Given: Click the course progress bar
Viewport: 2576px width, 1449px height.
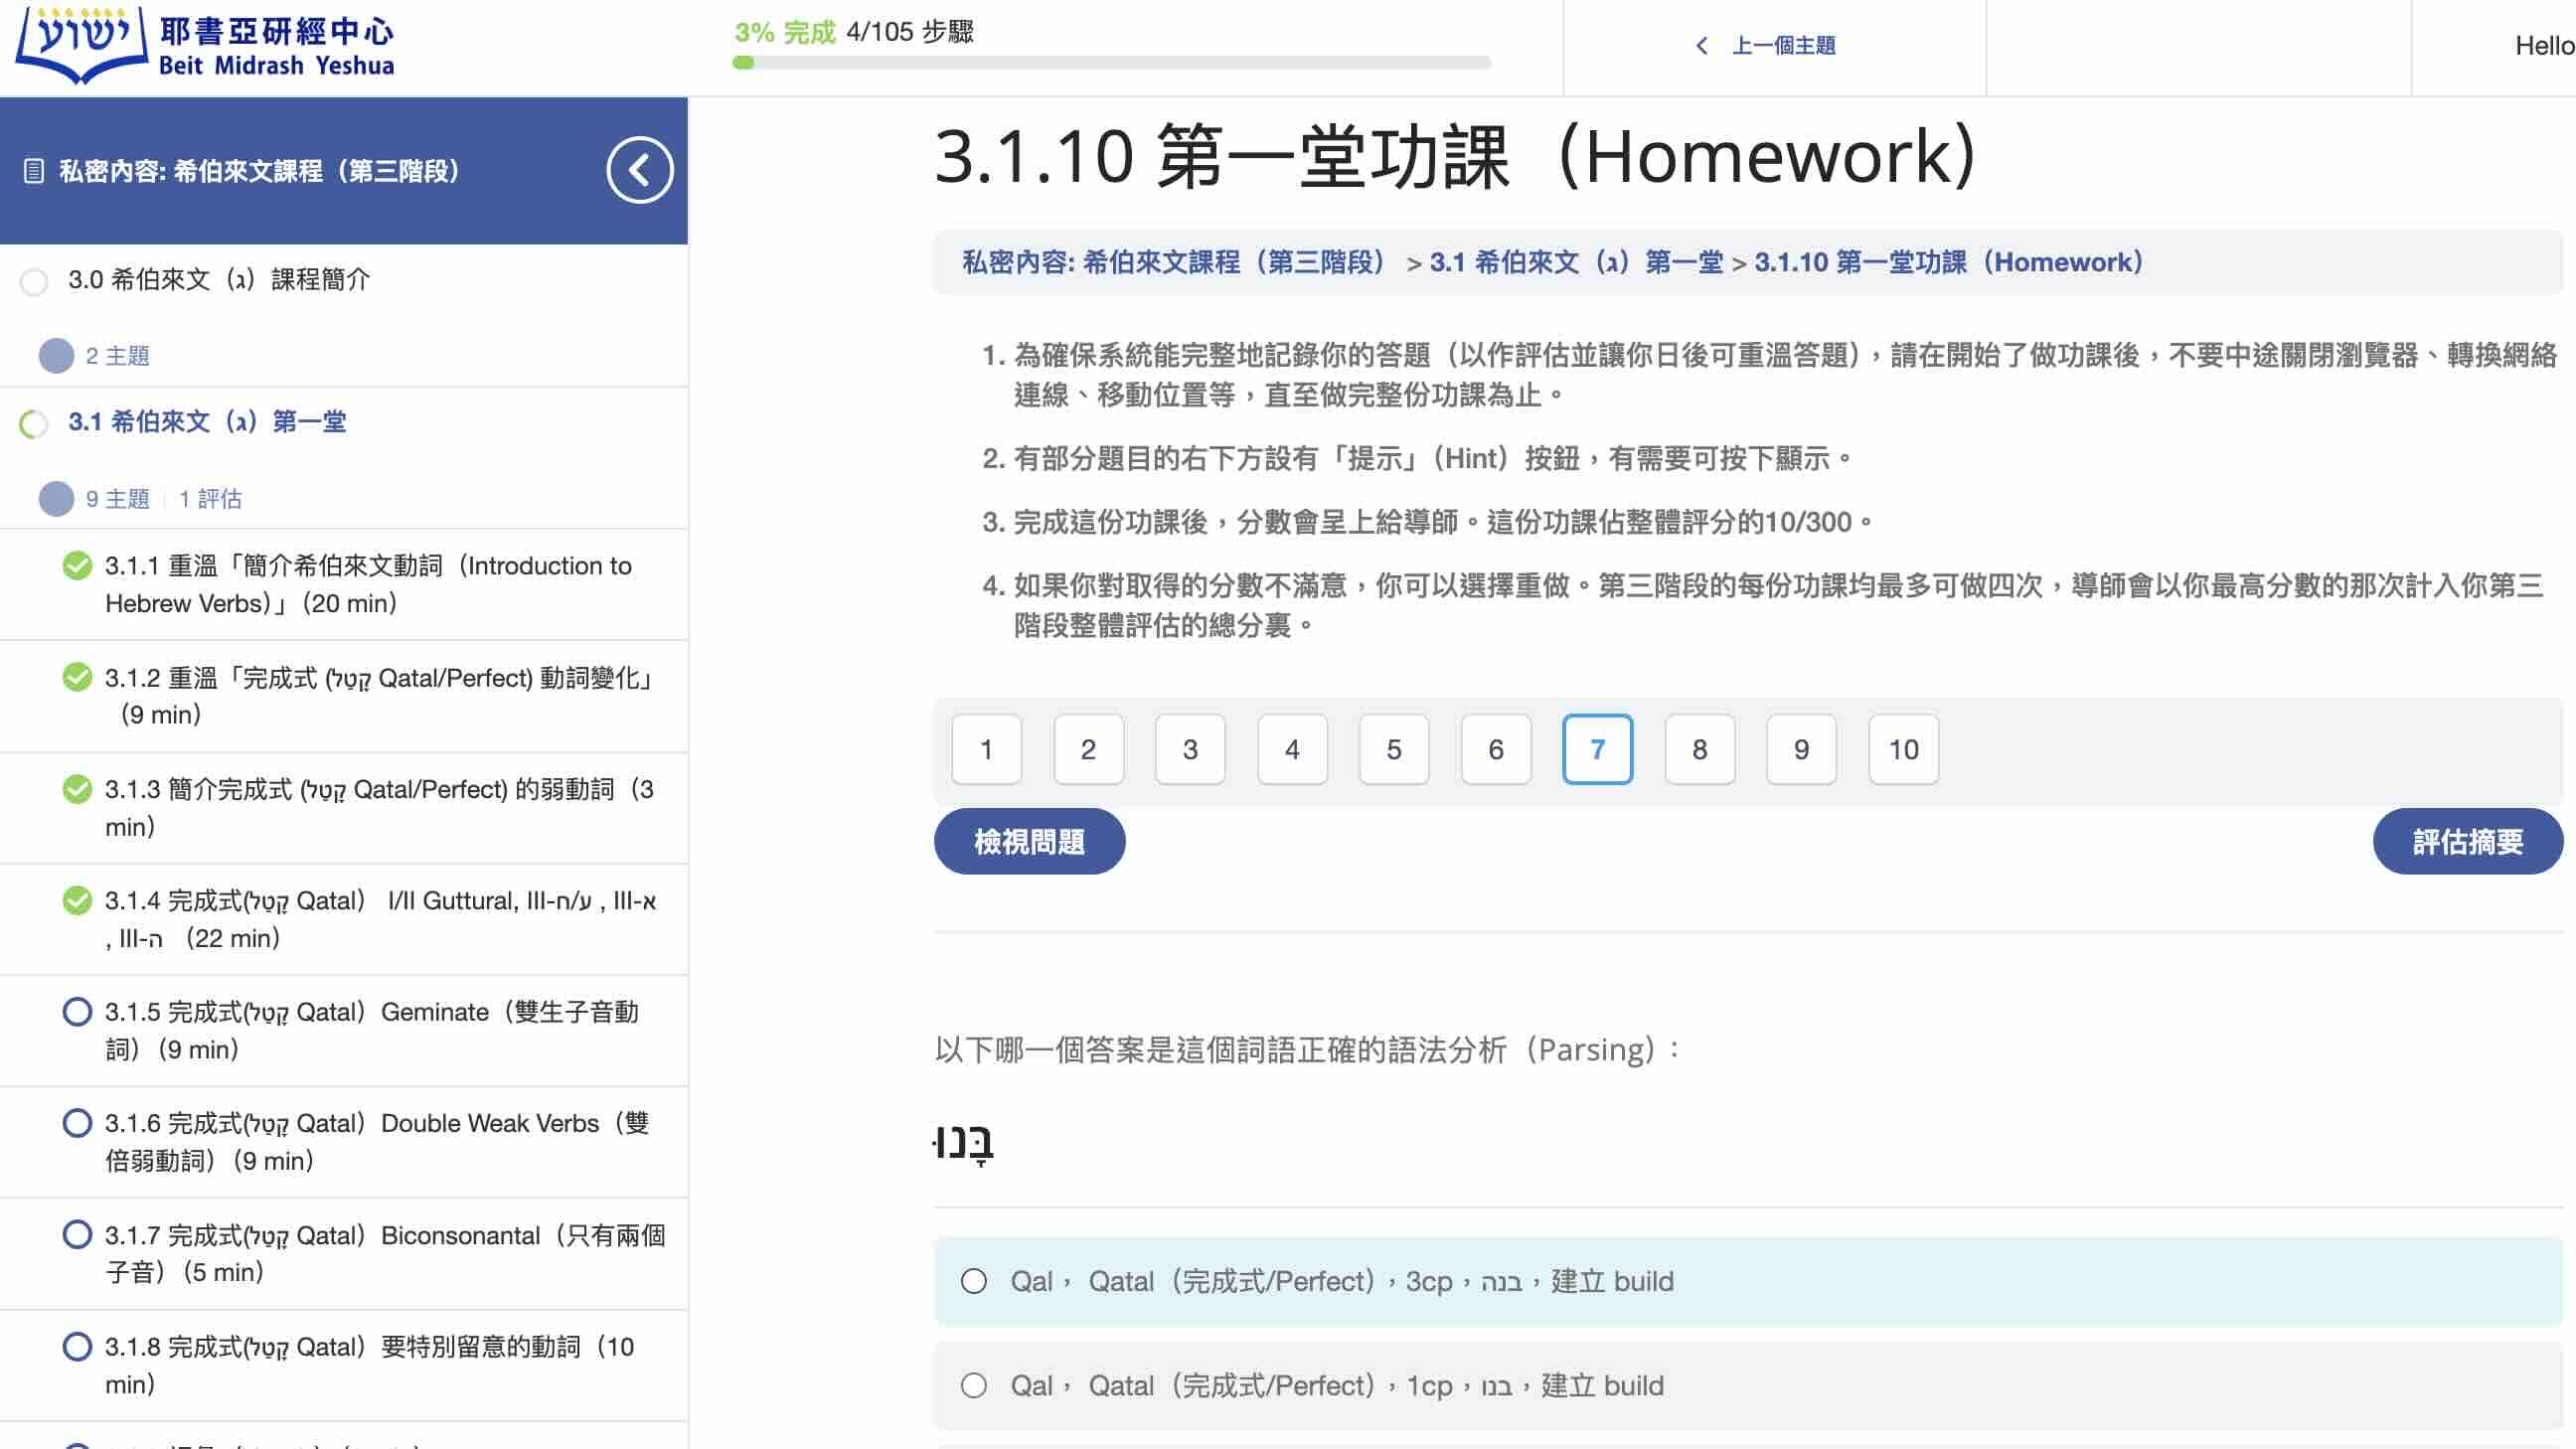Looking at the screenshot, I should 1111,63.
